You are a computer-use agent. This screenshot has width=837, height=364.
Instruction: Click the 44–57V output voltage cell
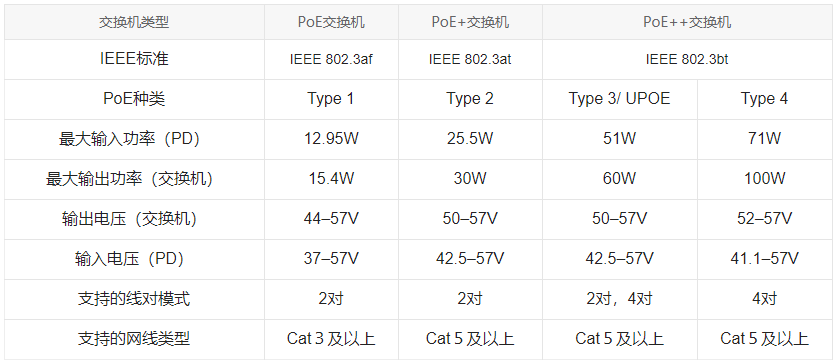(331, 219)
